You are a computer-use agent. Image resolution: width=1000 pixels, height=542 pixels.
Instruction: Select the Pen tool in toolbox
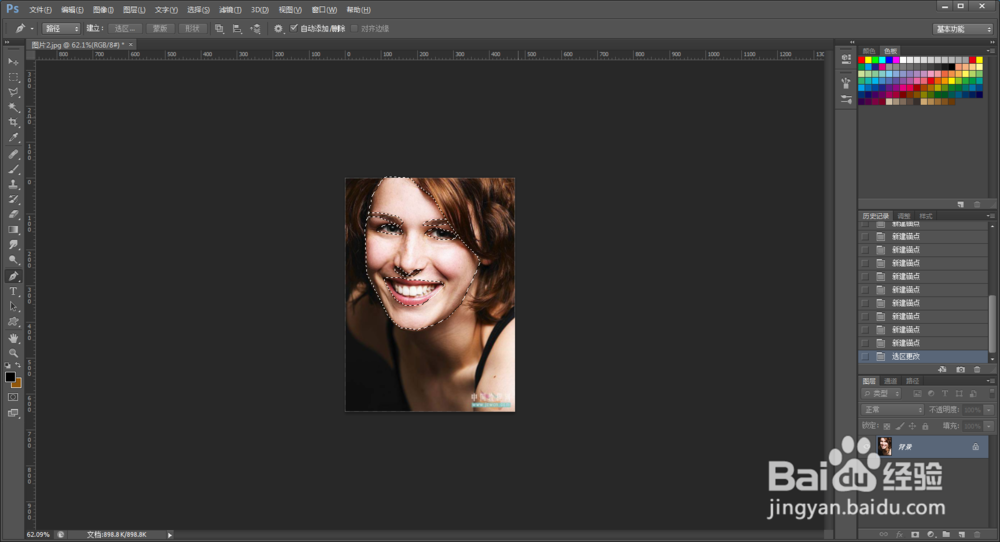(x=13, y=276)
